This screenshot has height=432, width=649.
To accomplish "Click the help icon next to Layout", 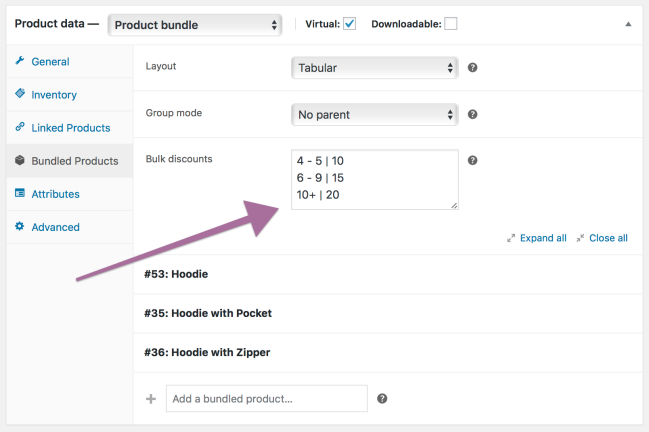I will pos(472,68).
